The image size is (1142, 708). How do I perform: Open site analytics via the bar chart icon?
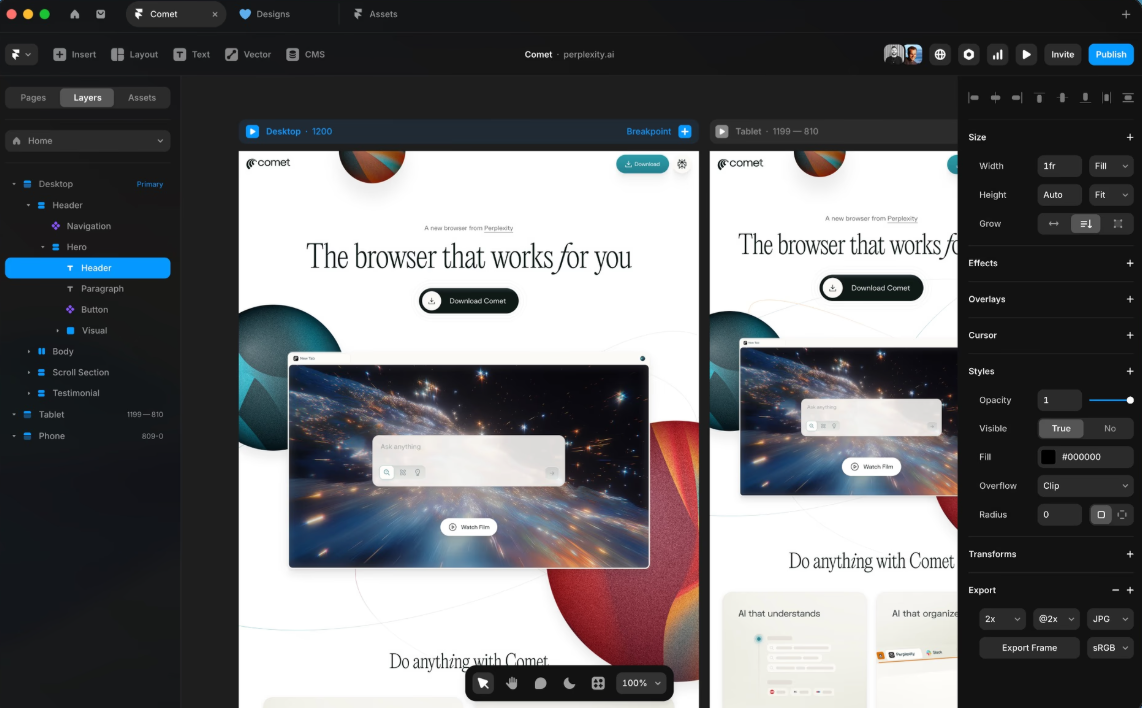click(997, 54)
